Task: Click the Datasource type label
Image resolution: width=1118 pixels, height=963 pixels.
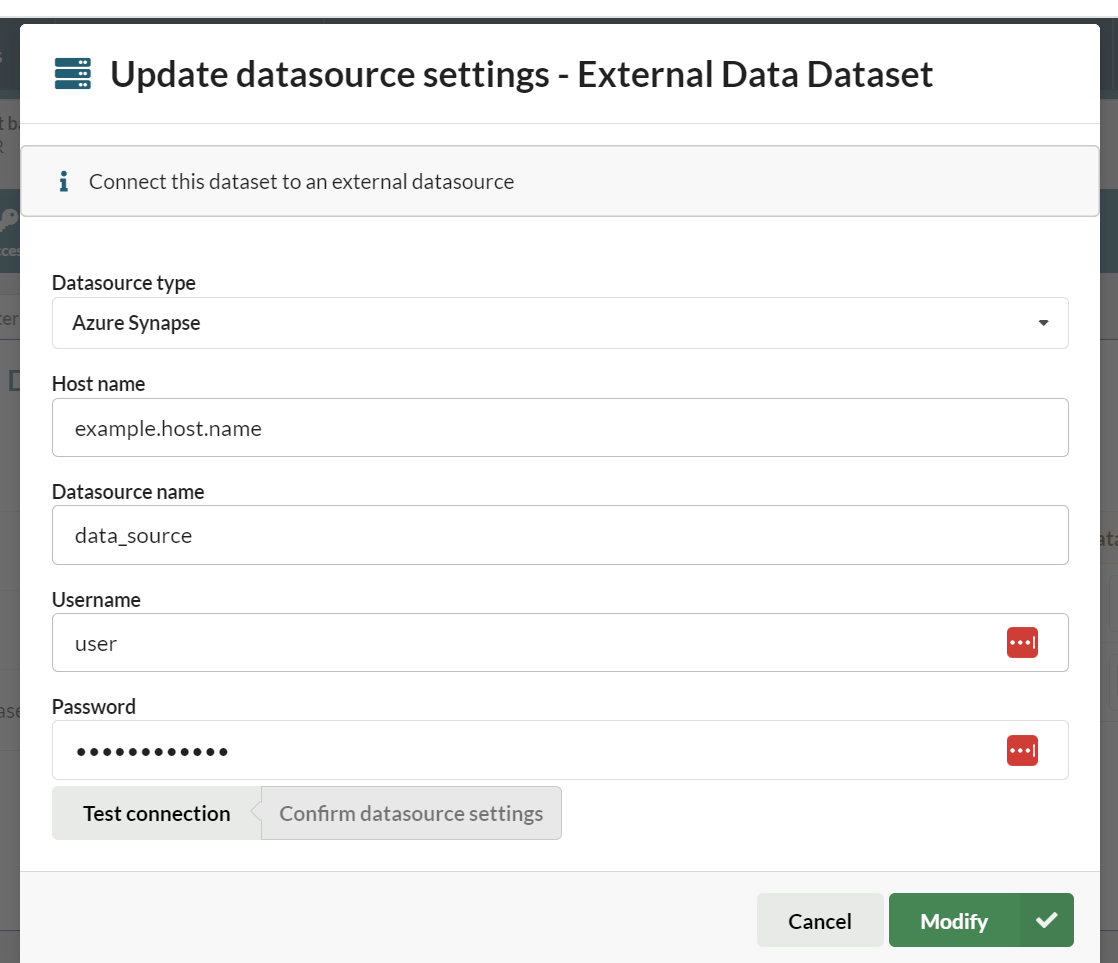Action: coord(124,283)
